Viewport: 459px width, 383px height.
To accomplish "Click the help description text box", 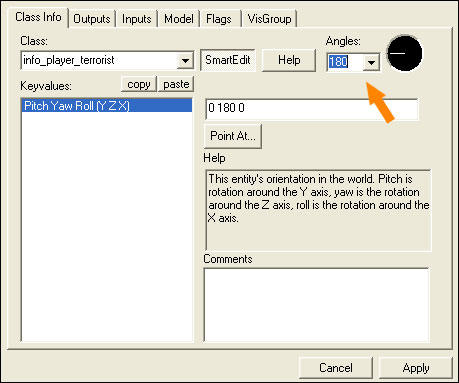I will 318,210.
